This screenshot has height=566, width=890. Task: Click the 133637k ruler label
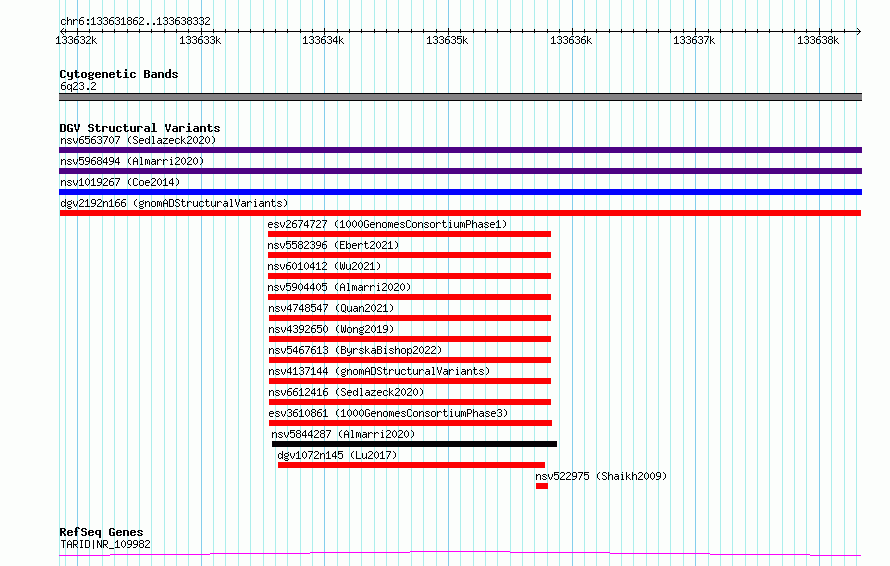pyautogui.click(x=694, y=40)
